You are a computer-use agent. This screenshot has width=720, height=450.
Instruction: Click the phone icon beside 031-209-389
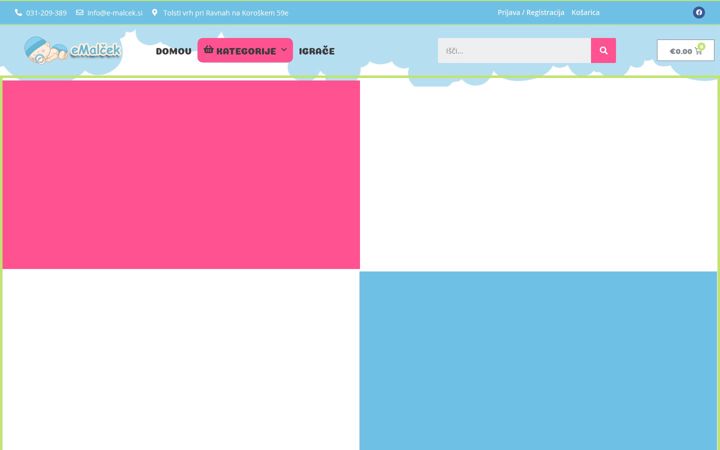click(18, 12)
